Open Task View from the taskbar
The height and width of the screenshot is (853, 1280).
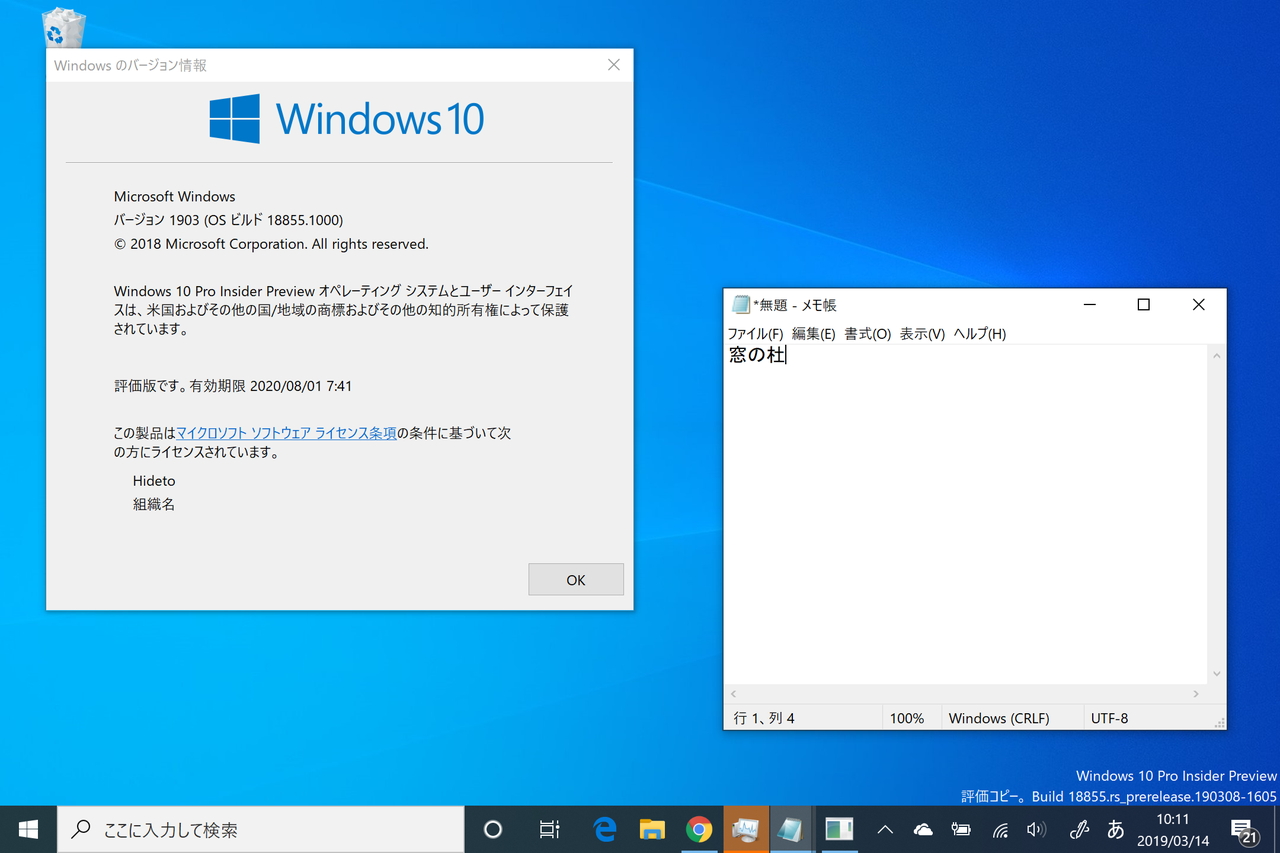549,829
